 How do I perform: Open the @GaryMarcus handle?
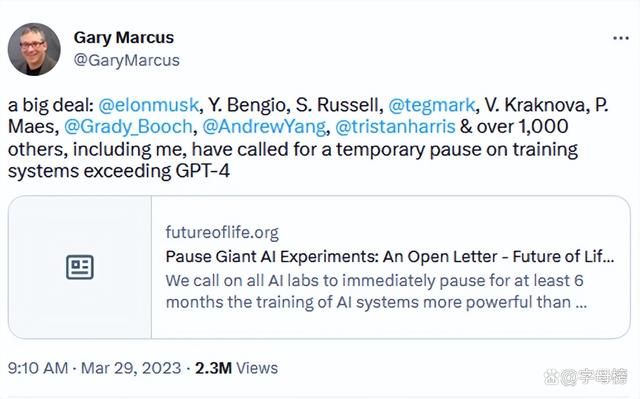click(x=127, y=60)
